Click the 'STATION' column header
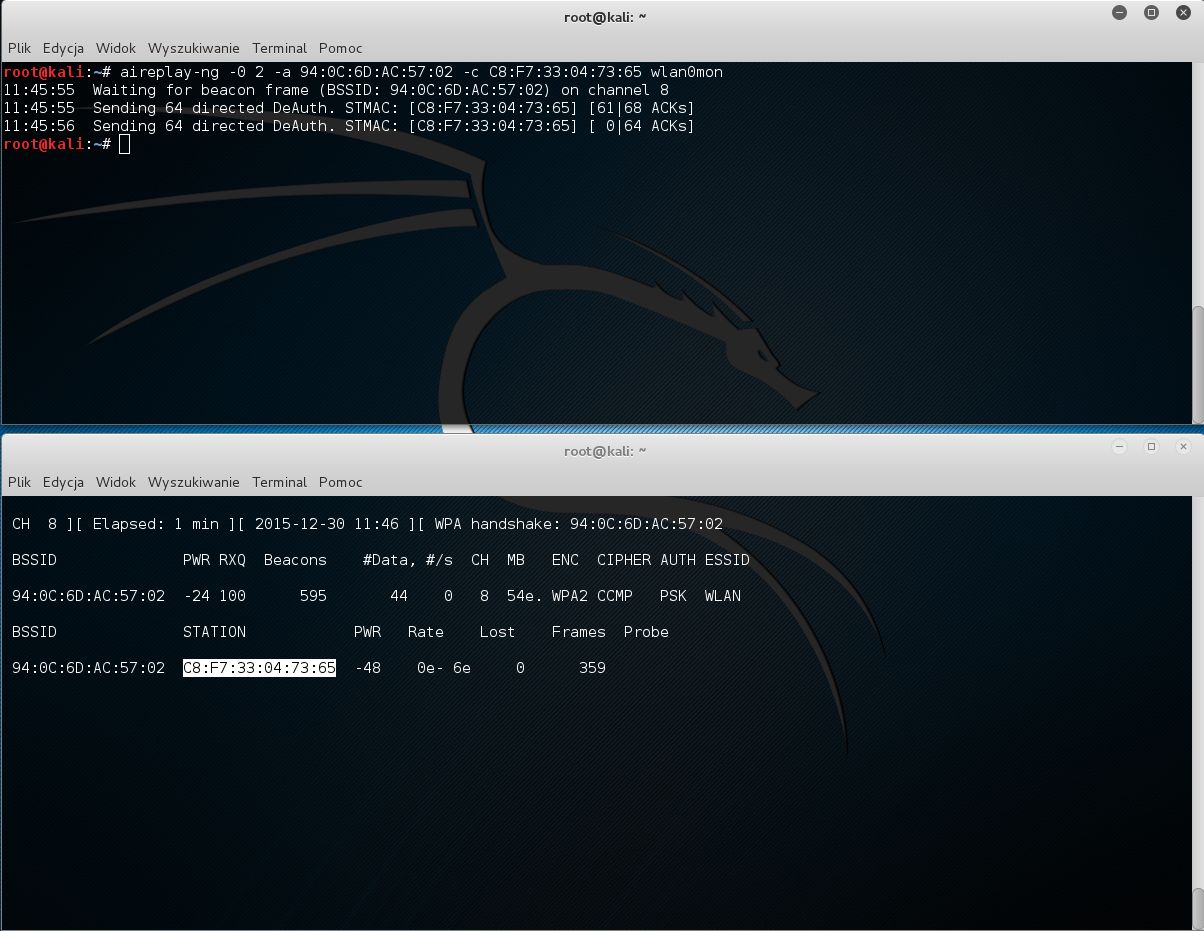The width and height of the screenshot is (1204, 931). pyautogui.click(x=214, y=632)
